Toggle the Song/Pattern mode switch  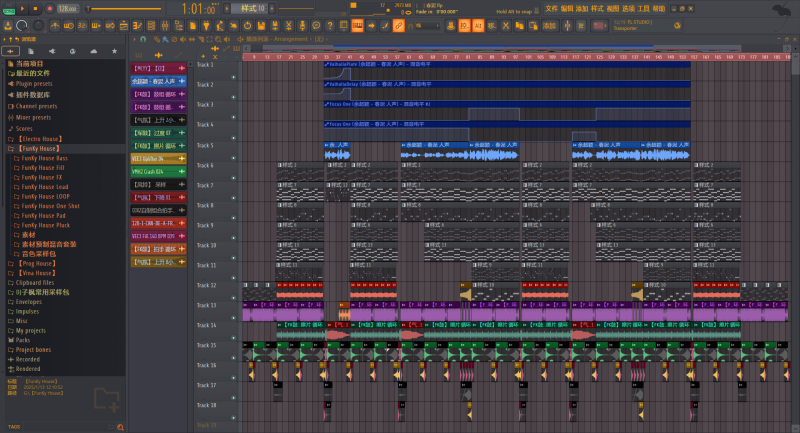tap(7, 8)
